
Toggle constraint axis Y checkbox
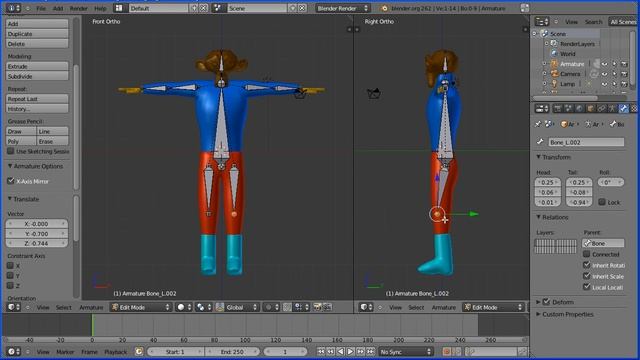coord(11,276)
